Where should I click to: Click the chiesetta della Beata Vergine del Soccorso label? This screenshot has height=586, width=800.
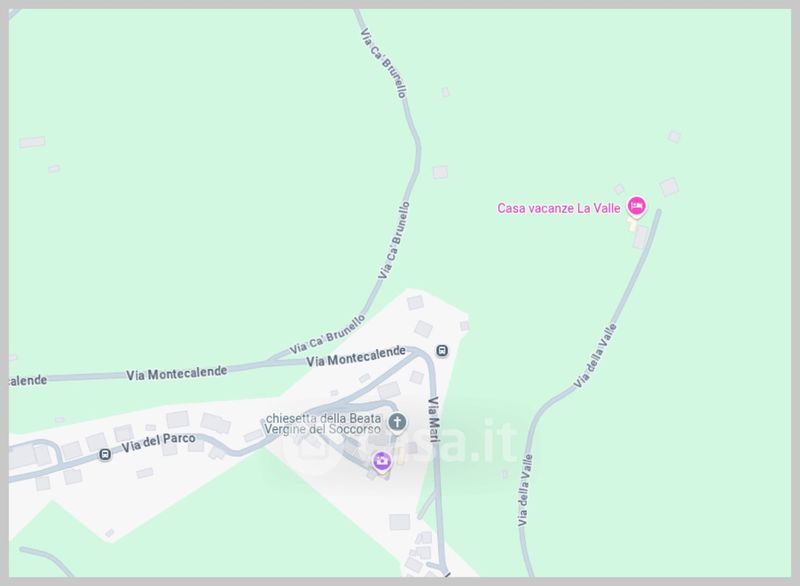tap(322, 424)
